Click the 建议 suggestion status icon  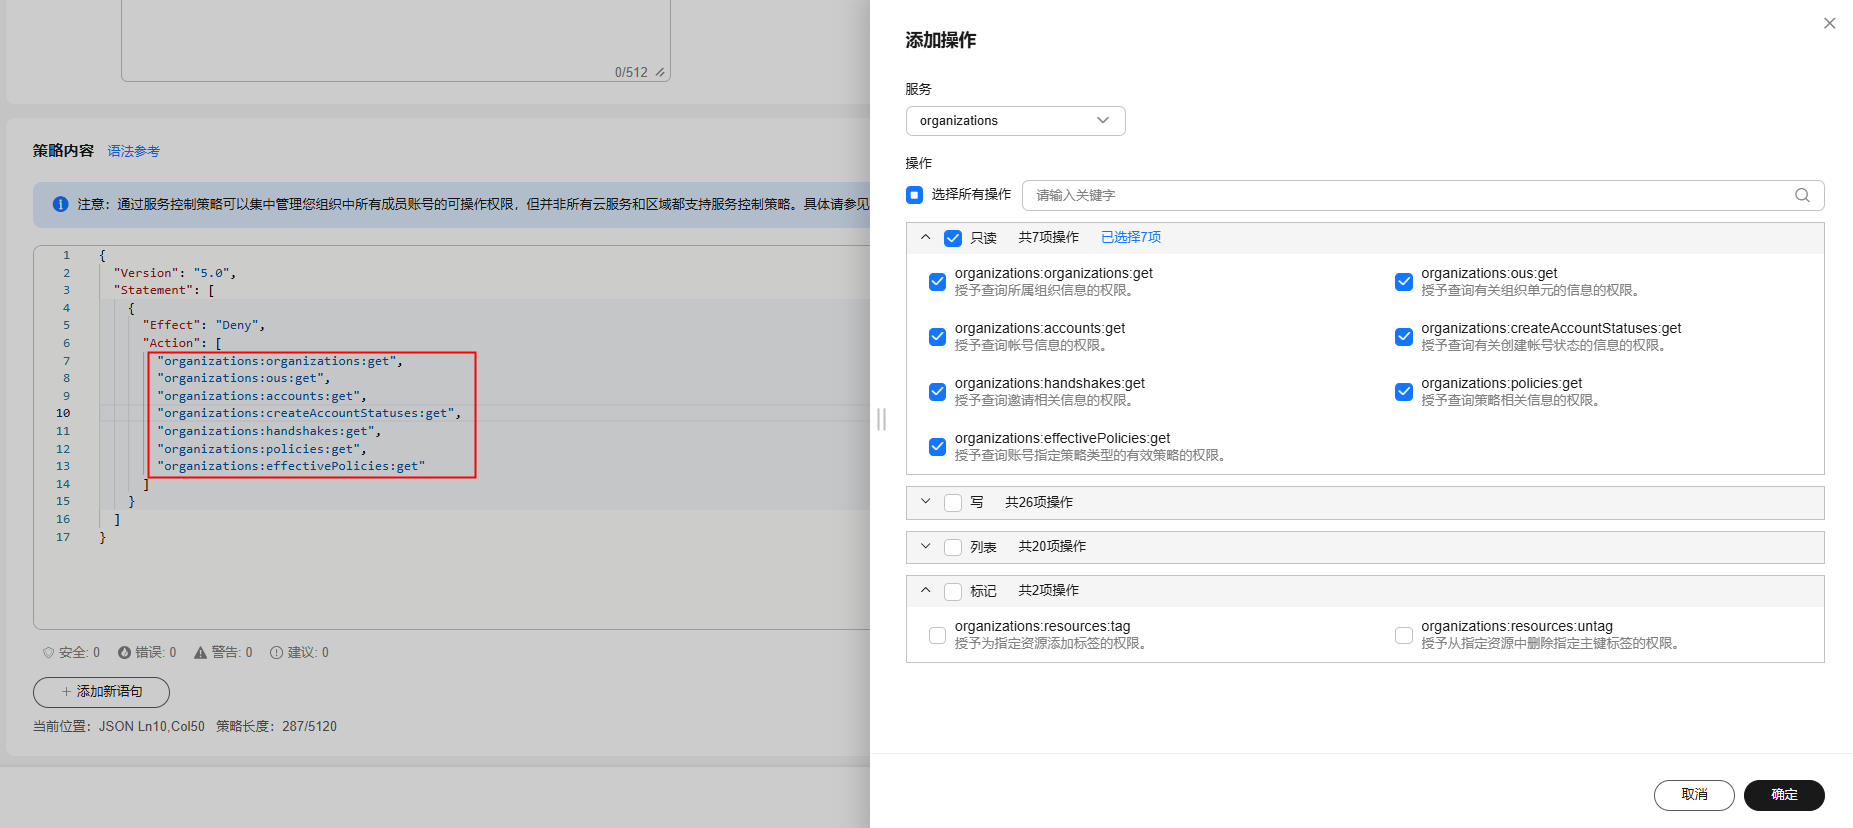[x=276, y=652]
